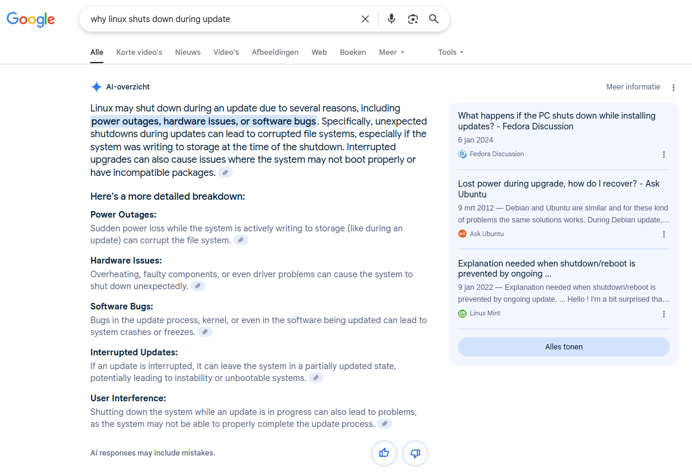Click Alles tonen button
The image size is (692, 474).
[x=564, y=347]
